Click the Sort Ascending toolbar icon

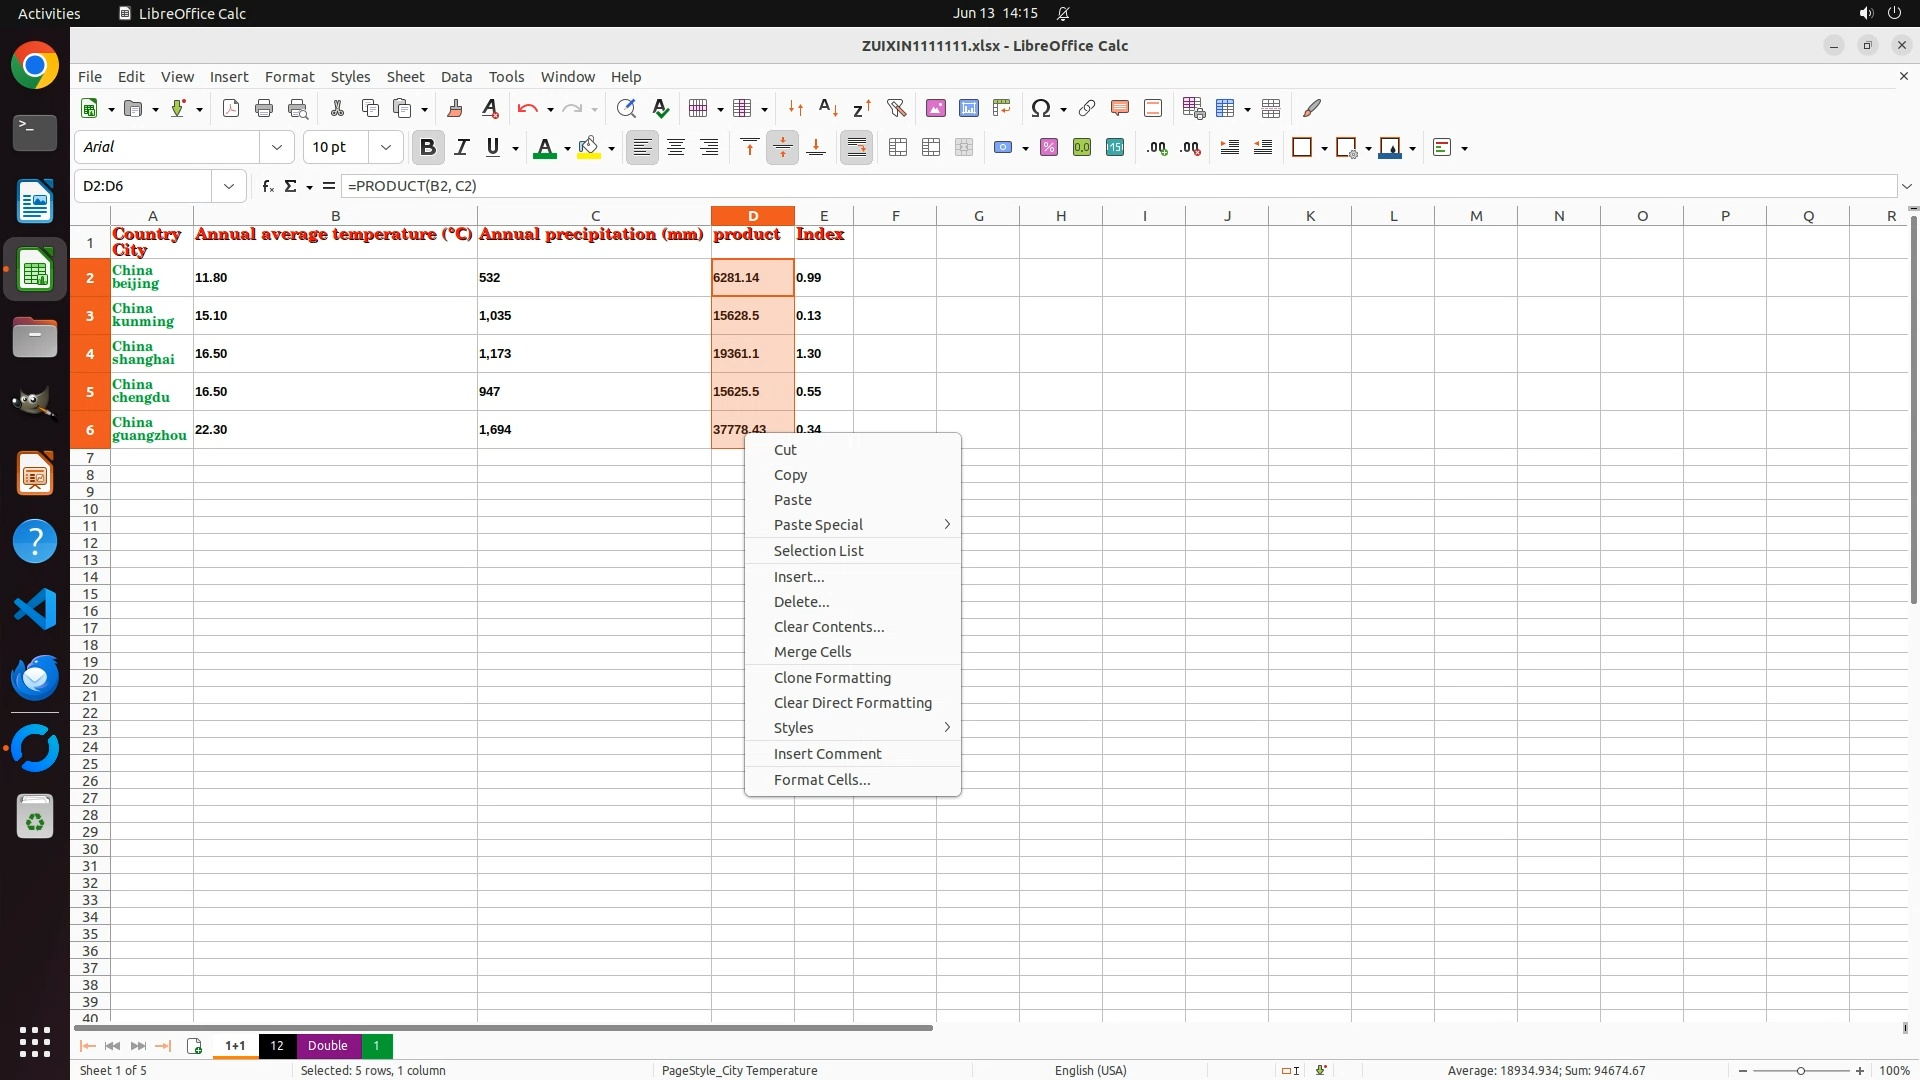[828, 108]
